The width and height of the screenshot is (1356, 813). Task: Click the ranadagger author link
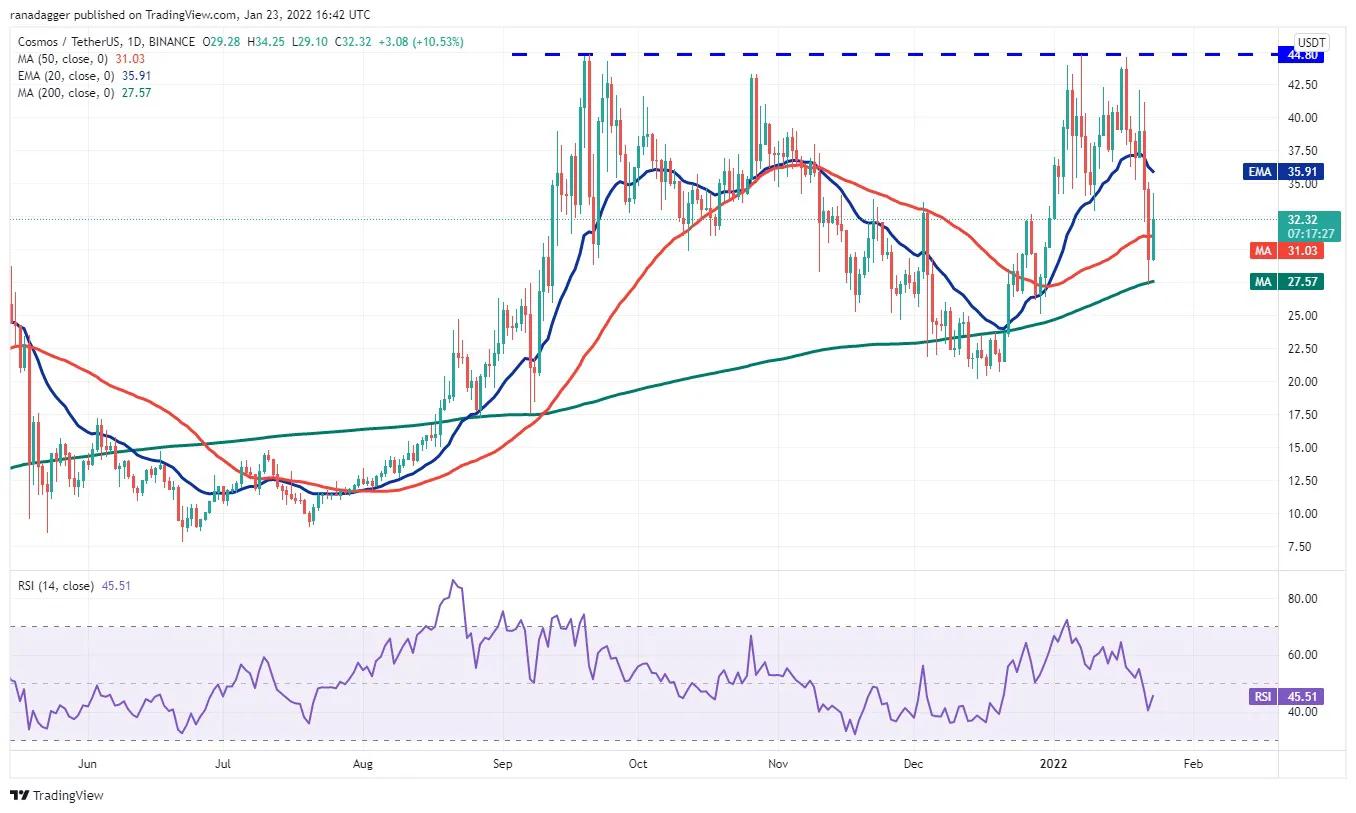click(37, 14)
